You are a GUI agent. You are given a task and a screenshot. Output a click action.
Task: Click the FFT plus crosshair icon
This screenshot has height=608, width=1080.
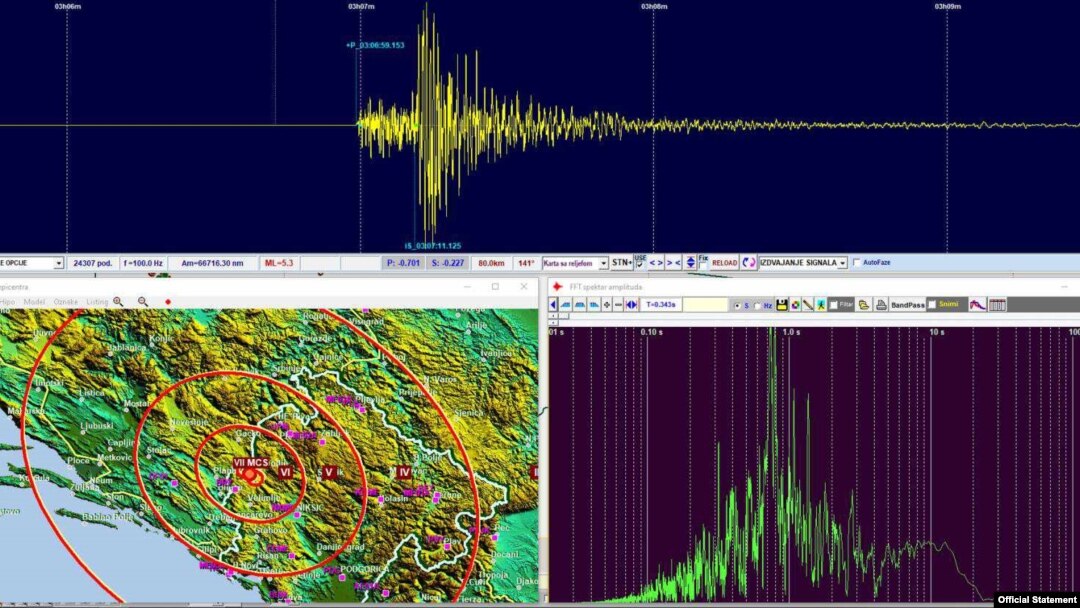pos(607,304)
